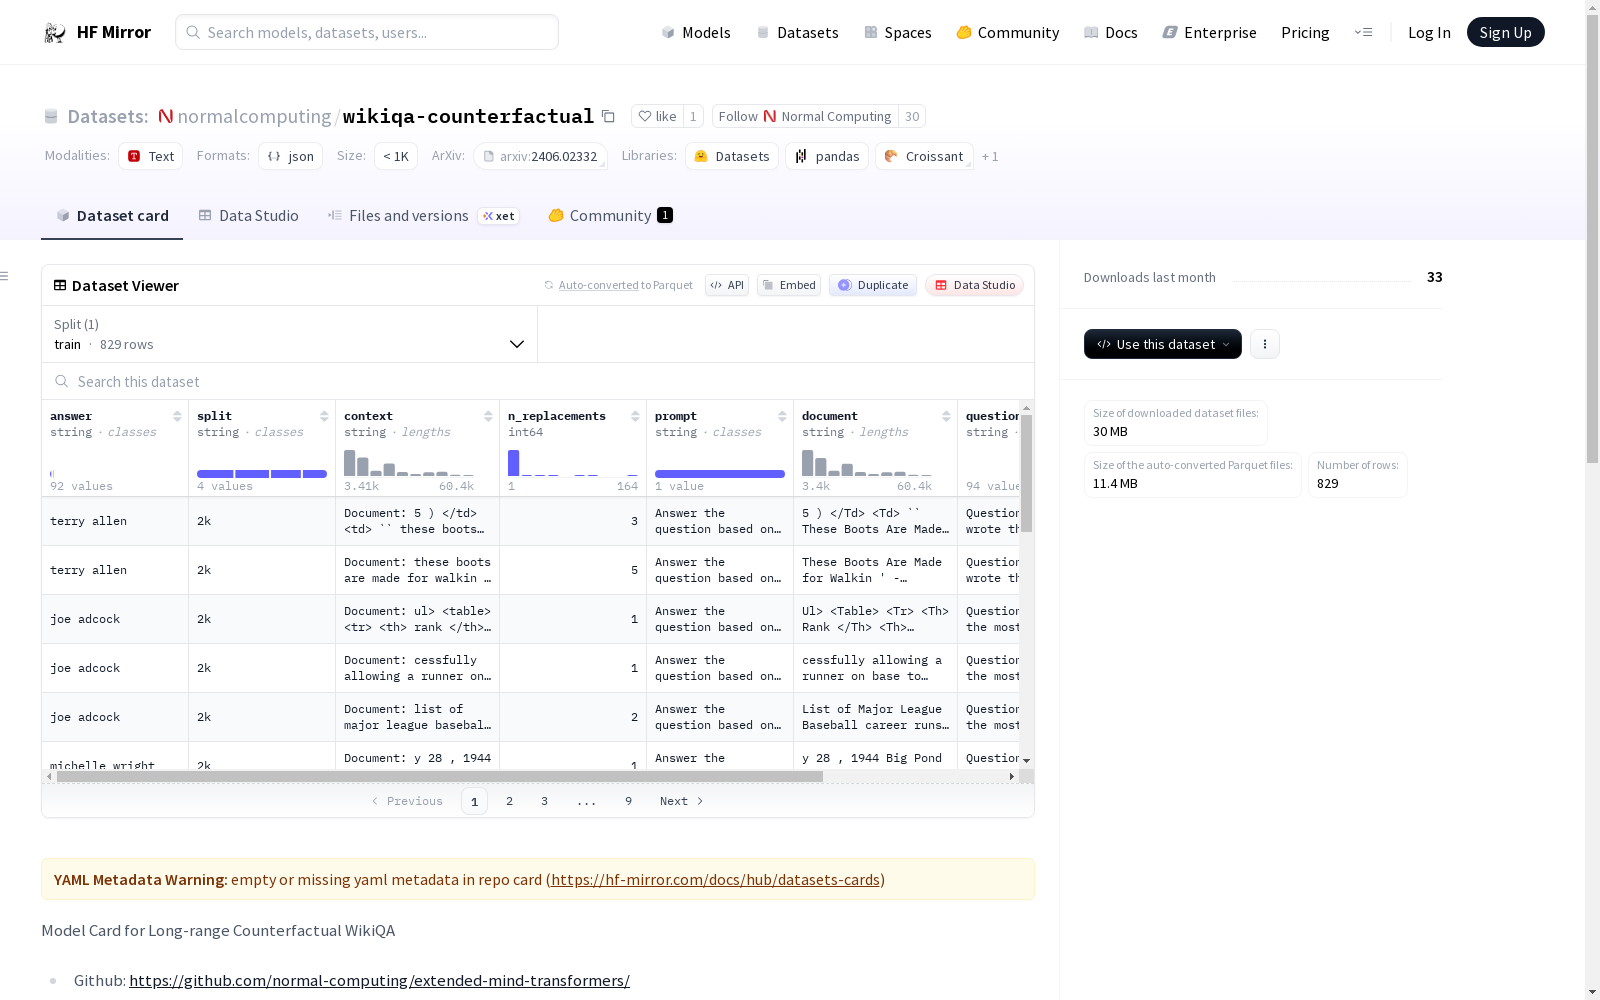Go to page 2 of the table
The height and width of the screenshot is (1000, 1600).
tap(509, 801)
